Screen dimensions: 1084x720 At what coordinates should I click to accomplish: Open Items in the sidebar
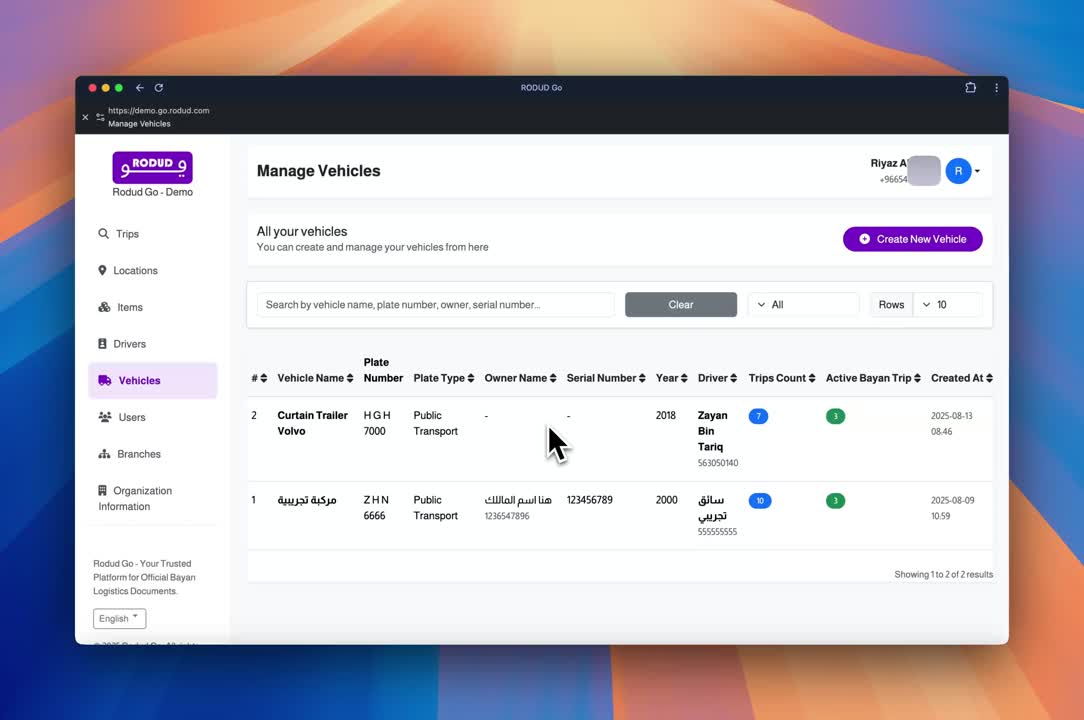(x=153, y=307)
